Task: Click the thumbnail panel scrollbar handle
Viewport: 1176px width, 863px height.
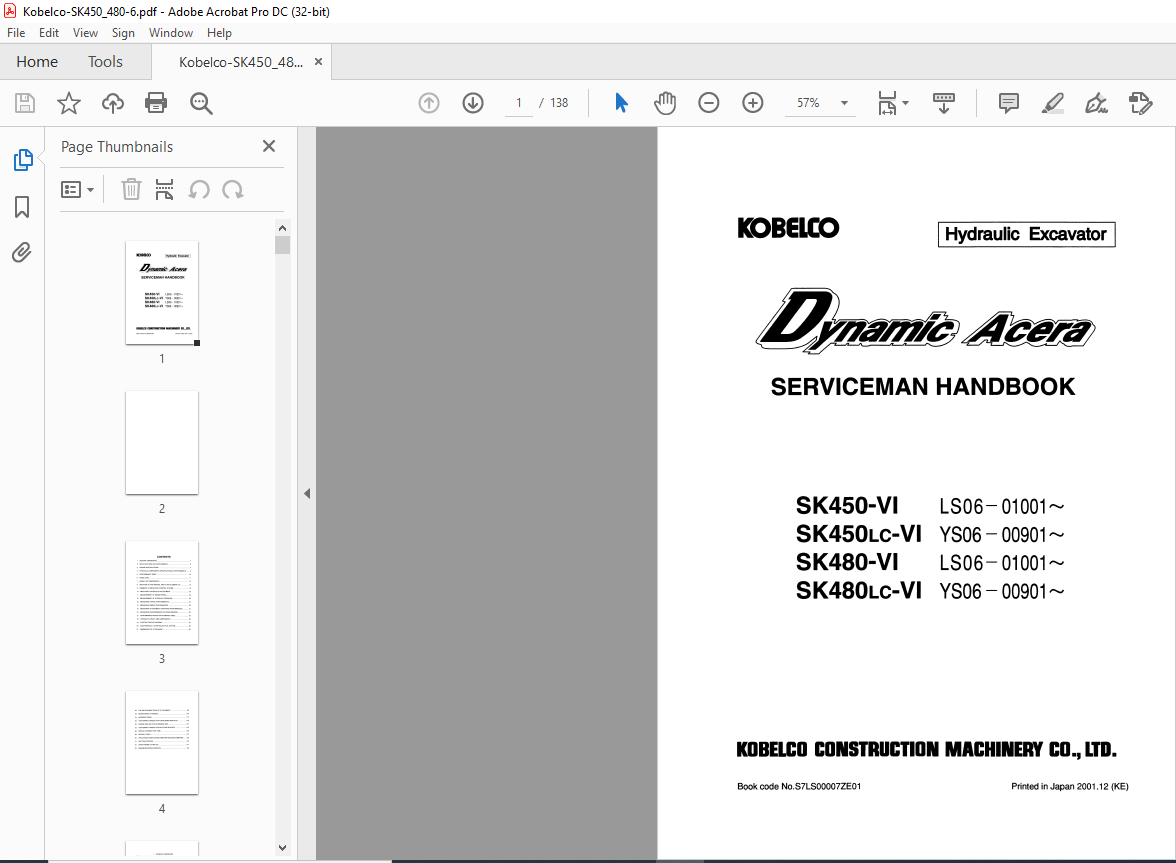Action: (283, 245)
